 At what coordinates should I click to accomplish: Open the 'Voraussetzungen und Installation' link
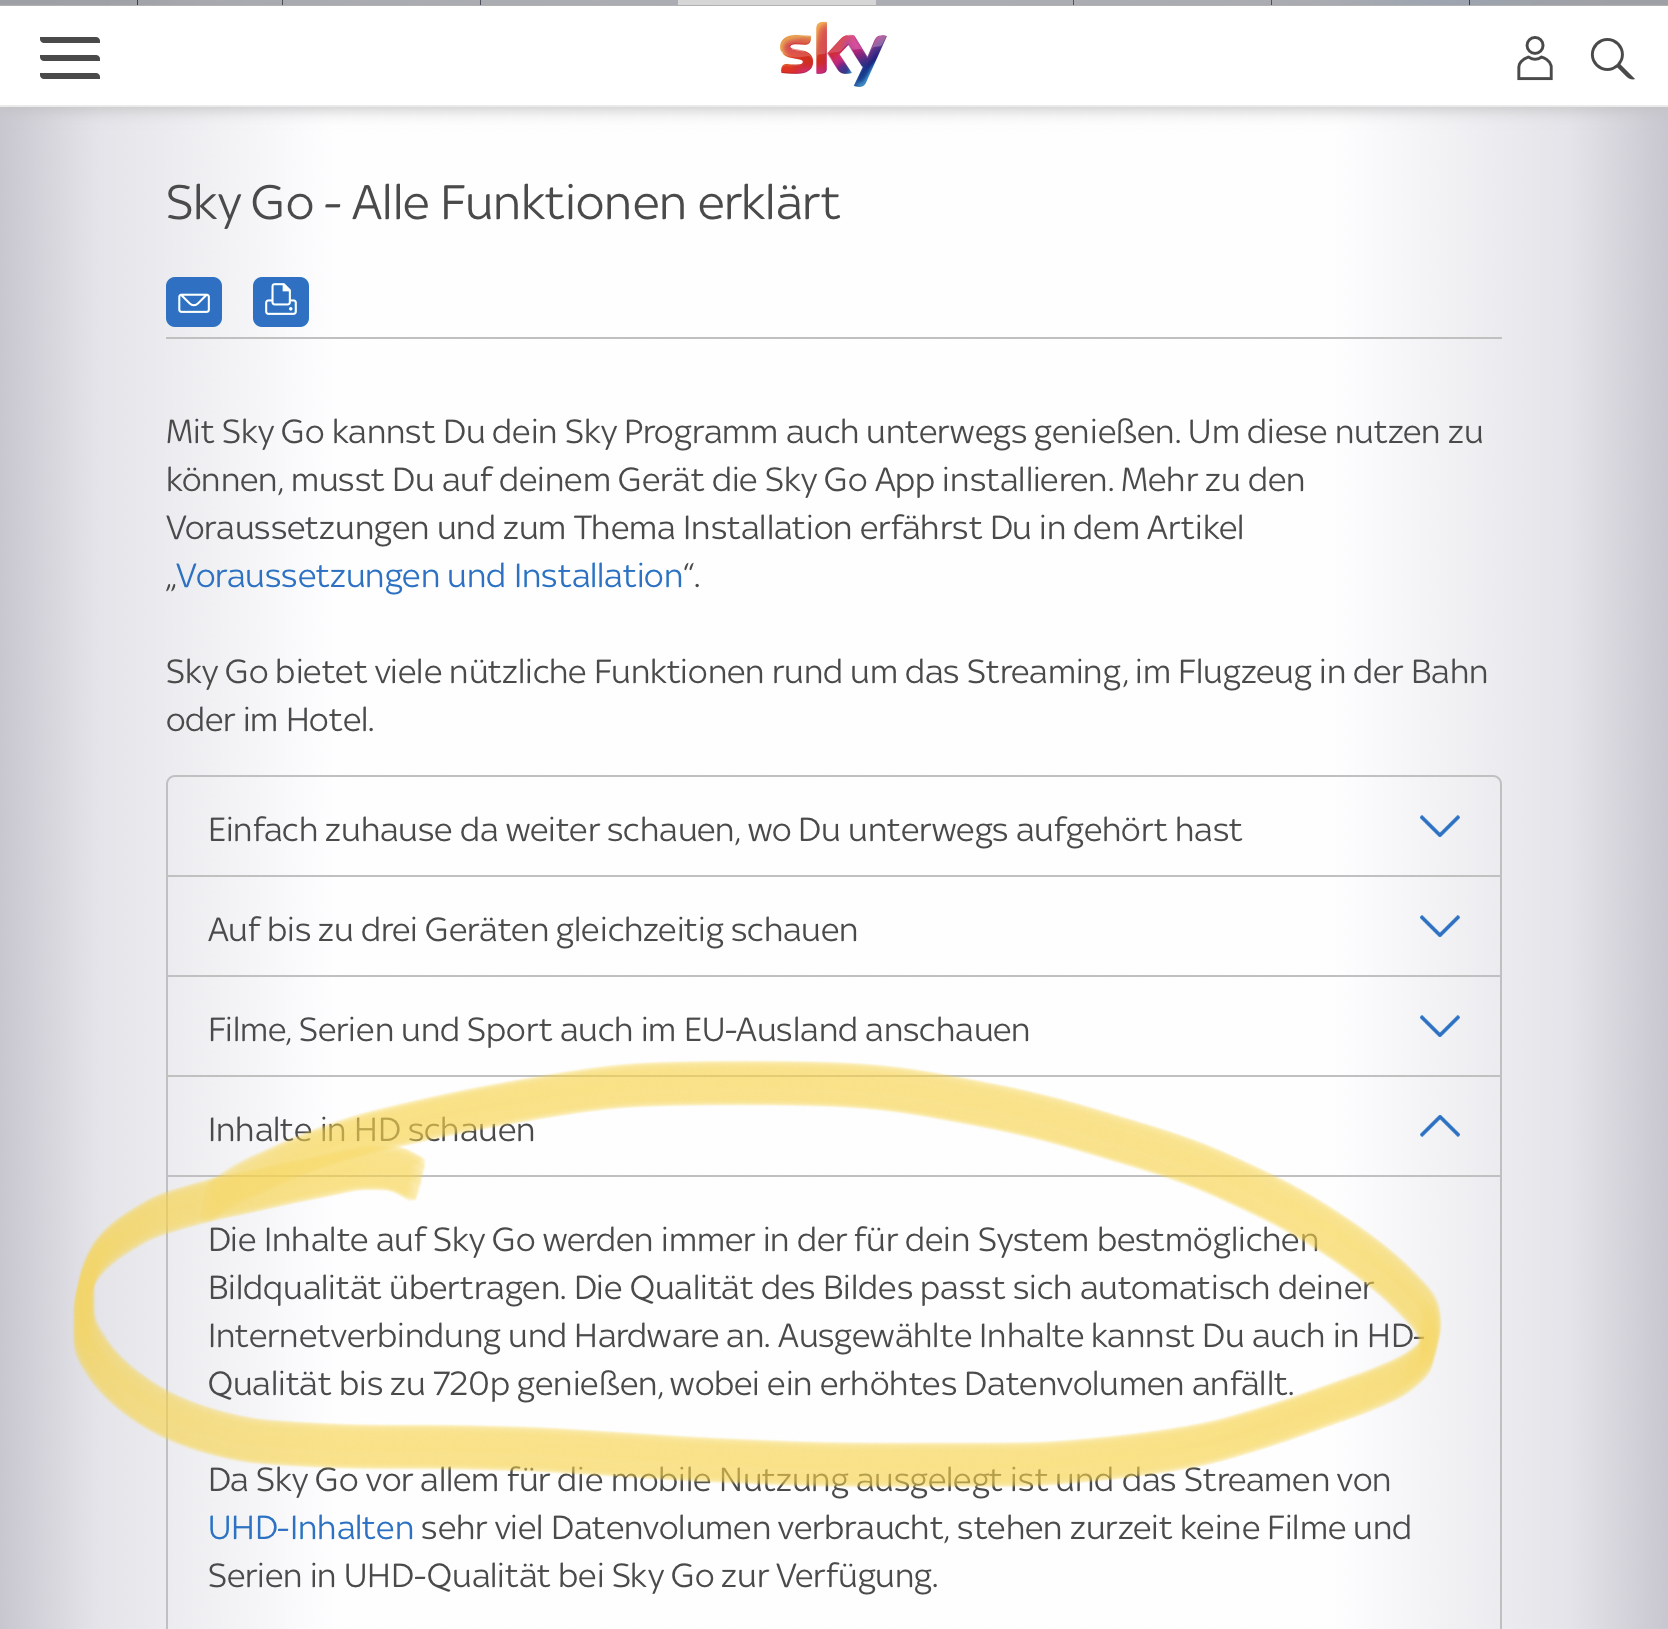430,576
